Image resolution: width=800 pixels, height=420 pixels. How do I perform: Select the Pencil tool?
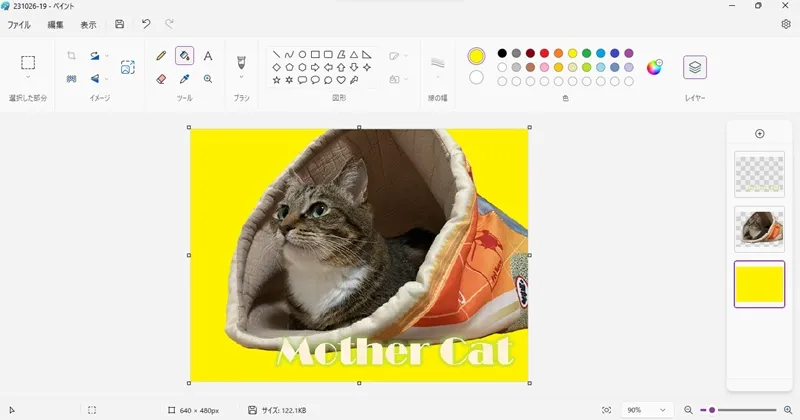(161, 57)
